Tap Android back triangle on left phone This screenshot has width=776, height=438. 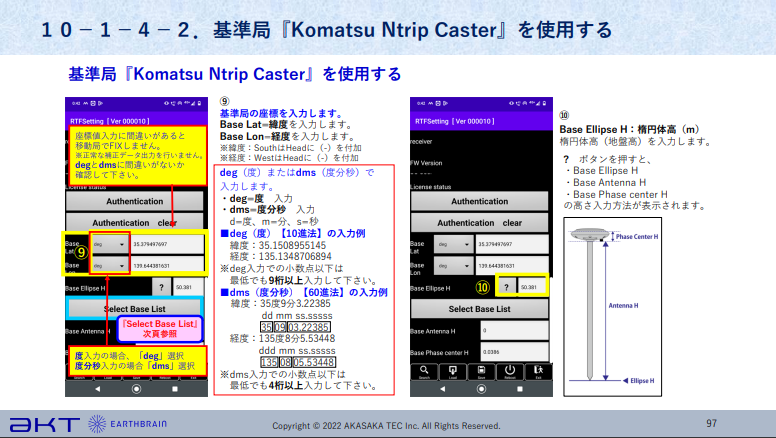[x=97, y=389]
